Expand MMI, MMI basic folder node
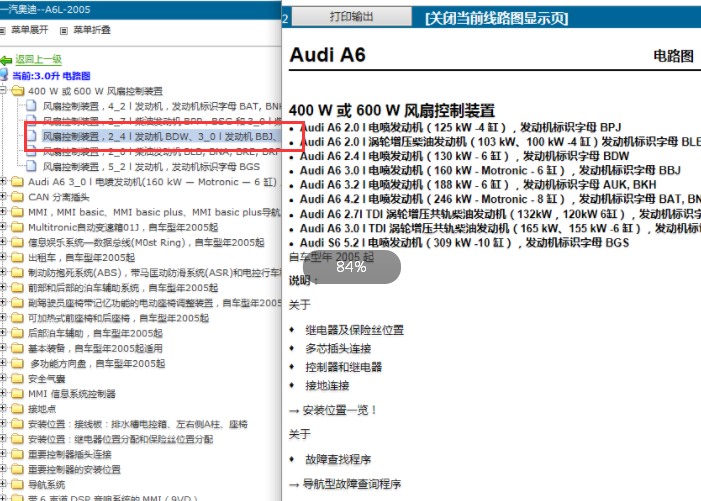 point(3,212)
